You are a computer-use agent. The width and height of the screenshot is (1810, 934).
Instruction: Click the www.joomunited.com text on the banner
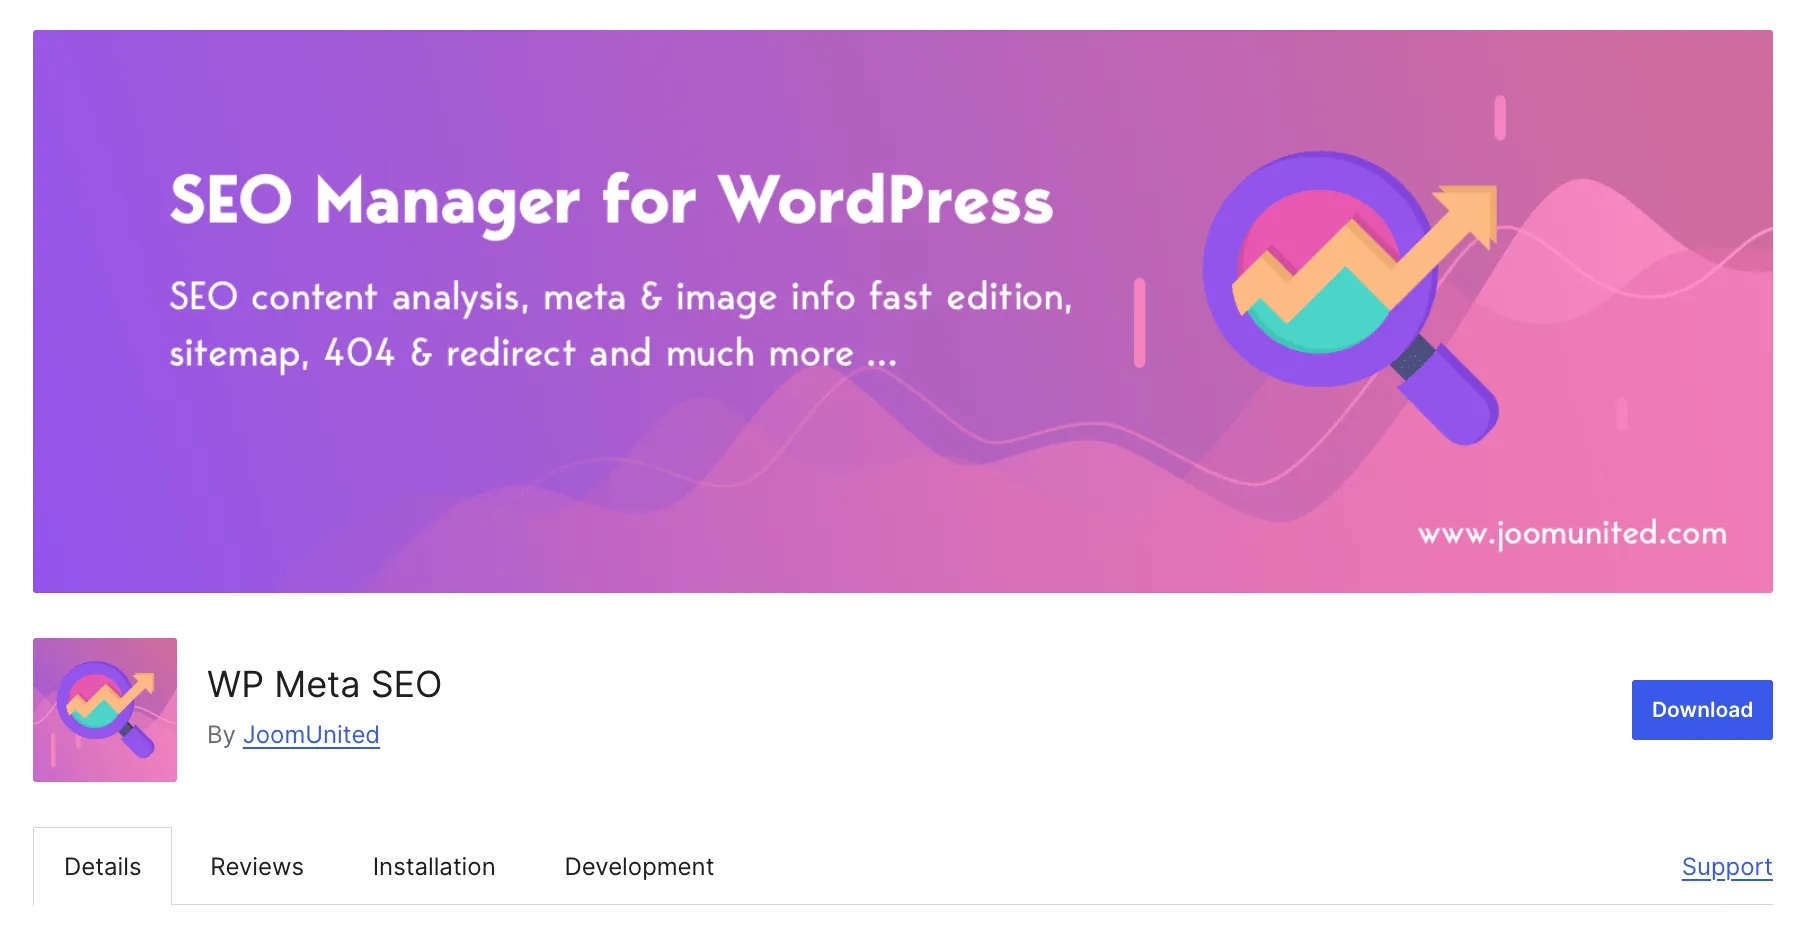1572,534
